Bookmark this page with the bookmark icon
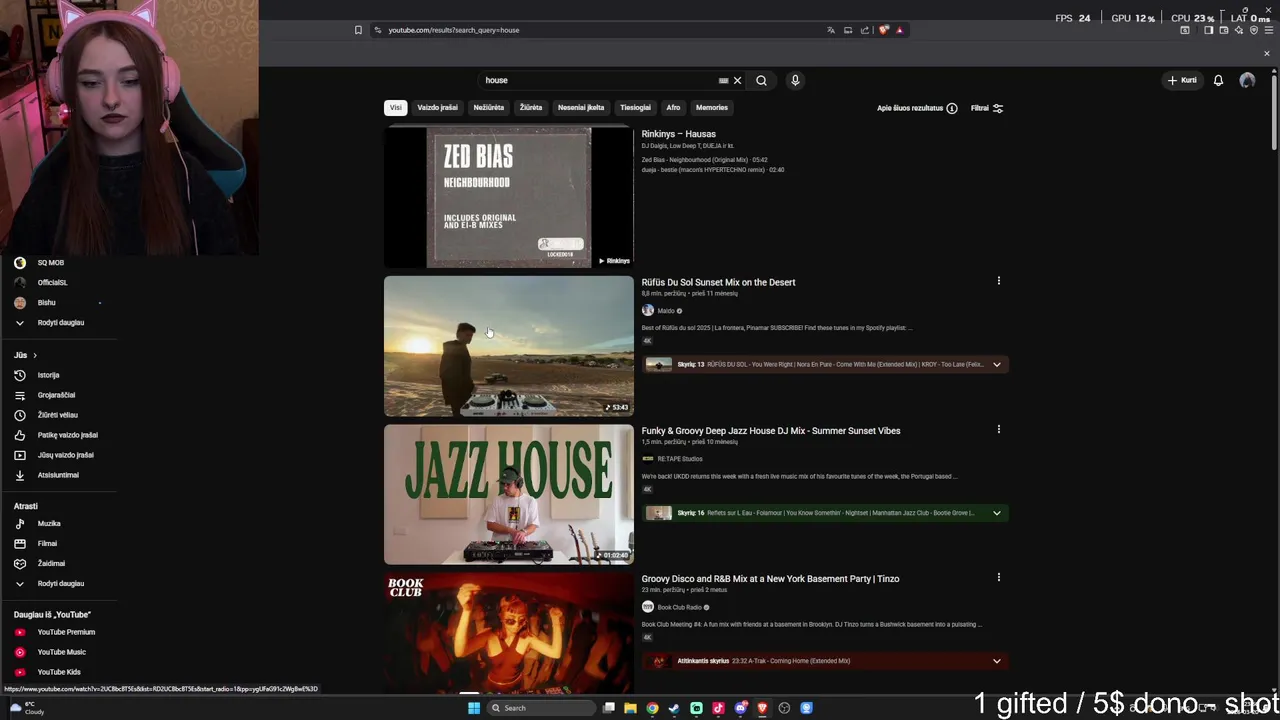1280x720 pixels. (x=358, y=30)
